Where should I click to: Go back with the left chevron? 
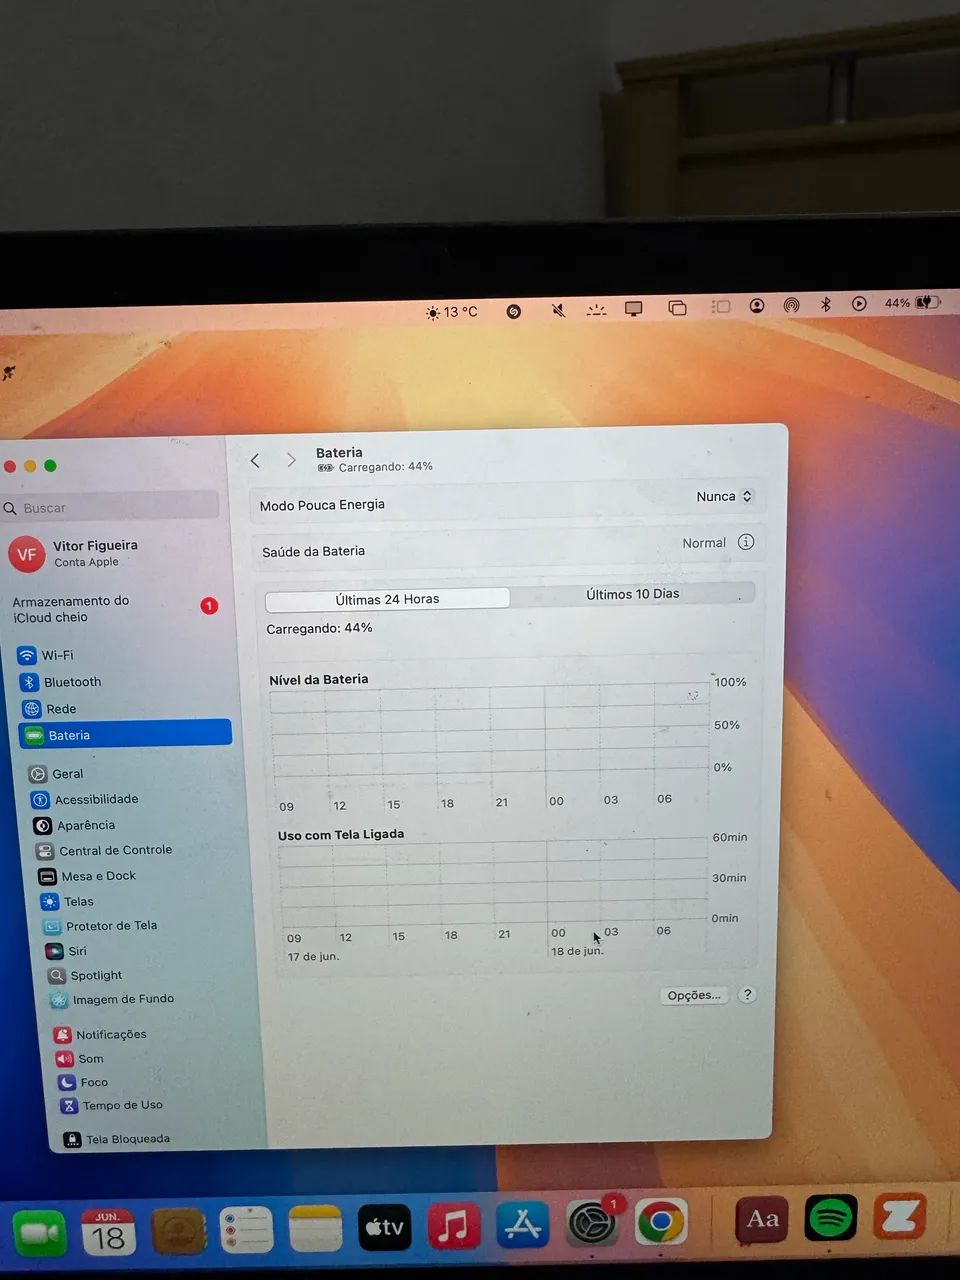point(255,460)
